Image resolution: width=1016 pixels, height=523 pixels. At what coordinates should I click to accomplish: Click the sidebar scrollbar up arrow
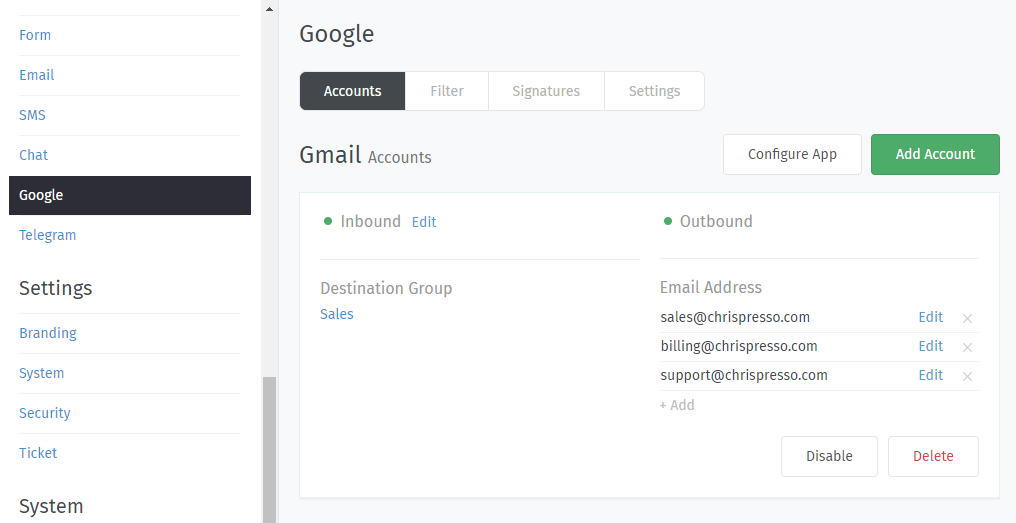[x=270, y=8]
